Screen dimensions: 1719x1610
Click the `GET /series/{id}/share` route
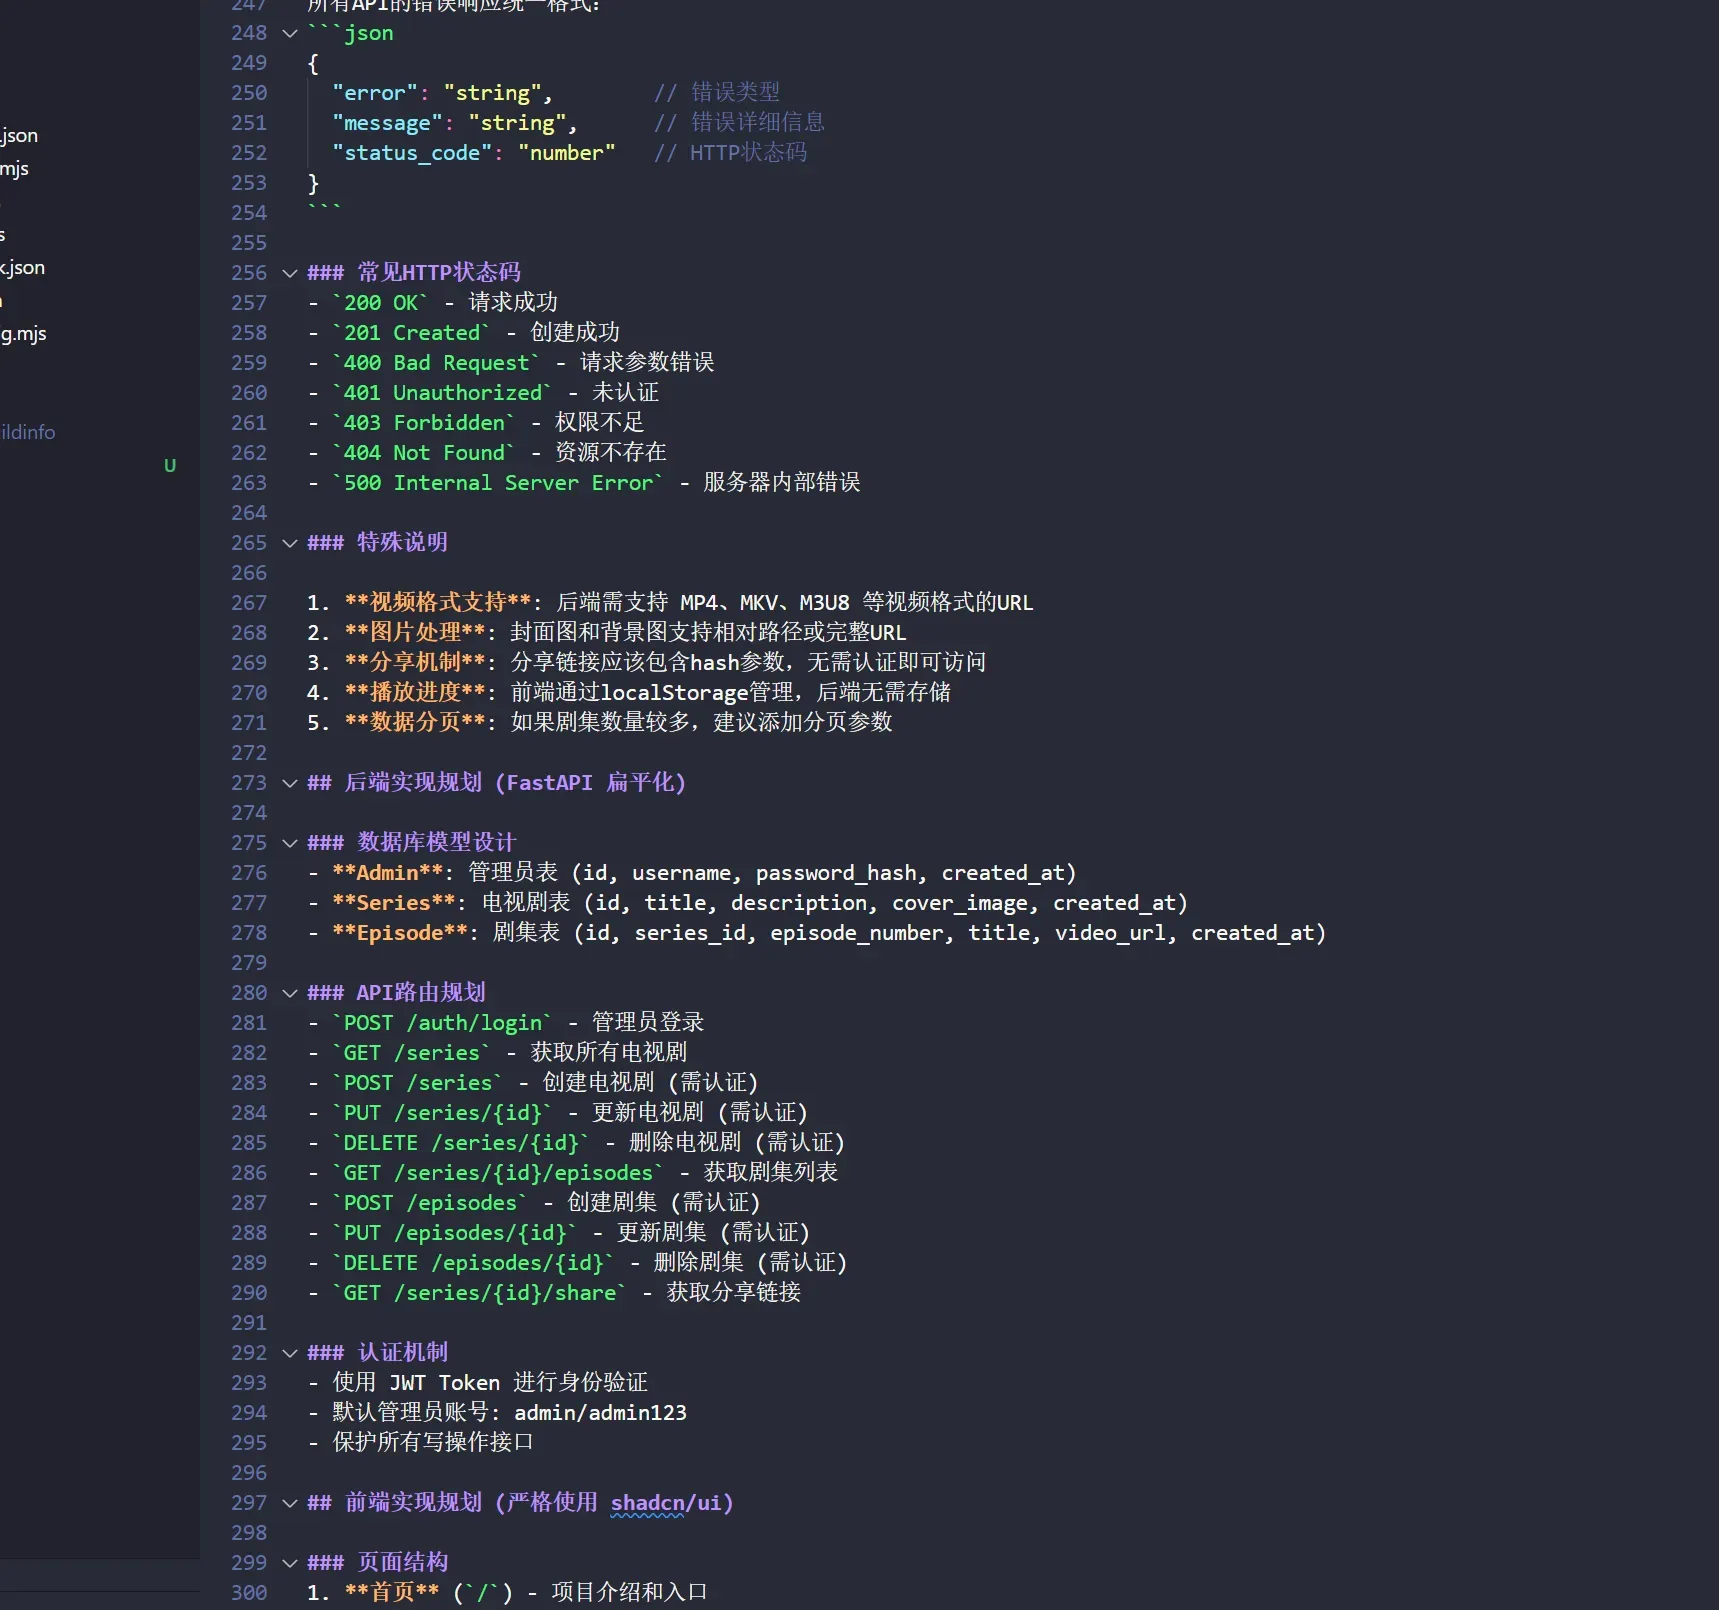[x=479, y=1293]
